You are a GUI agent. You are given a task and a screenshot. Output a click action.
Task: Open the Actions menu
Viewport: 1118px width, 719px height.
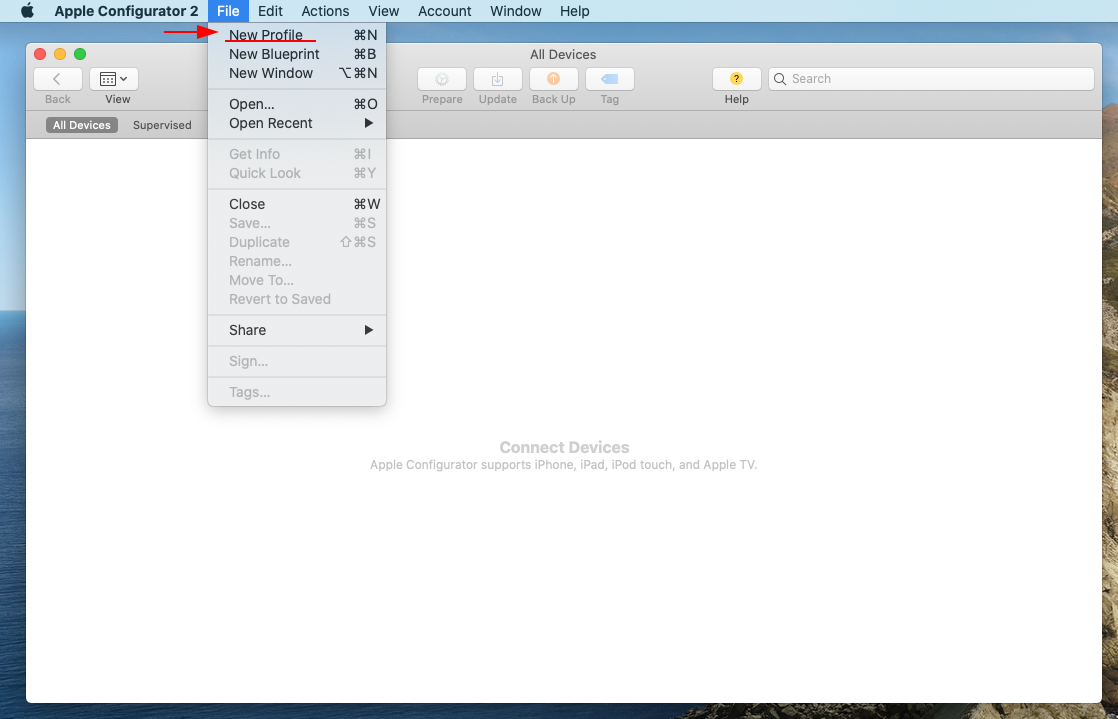[325, 11]
